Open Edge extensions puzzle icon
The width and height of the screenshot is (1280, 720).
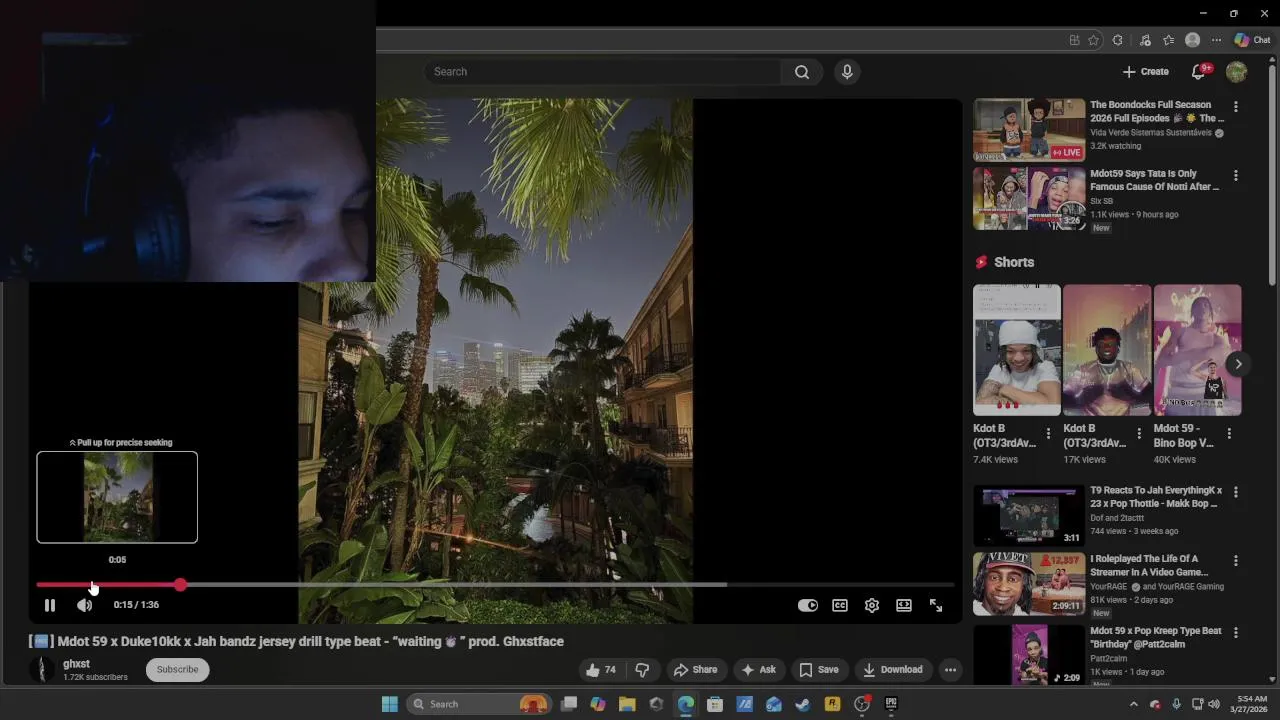tap(1118, 40)
